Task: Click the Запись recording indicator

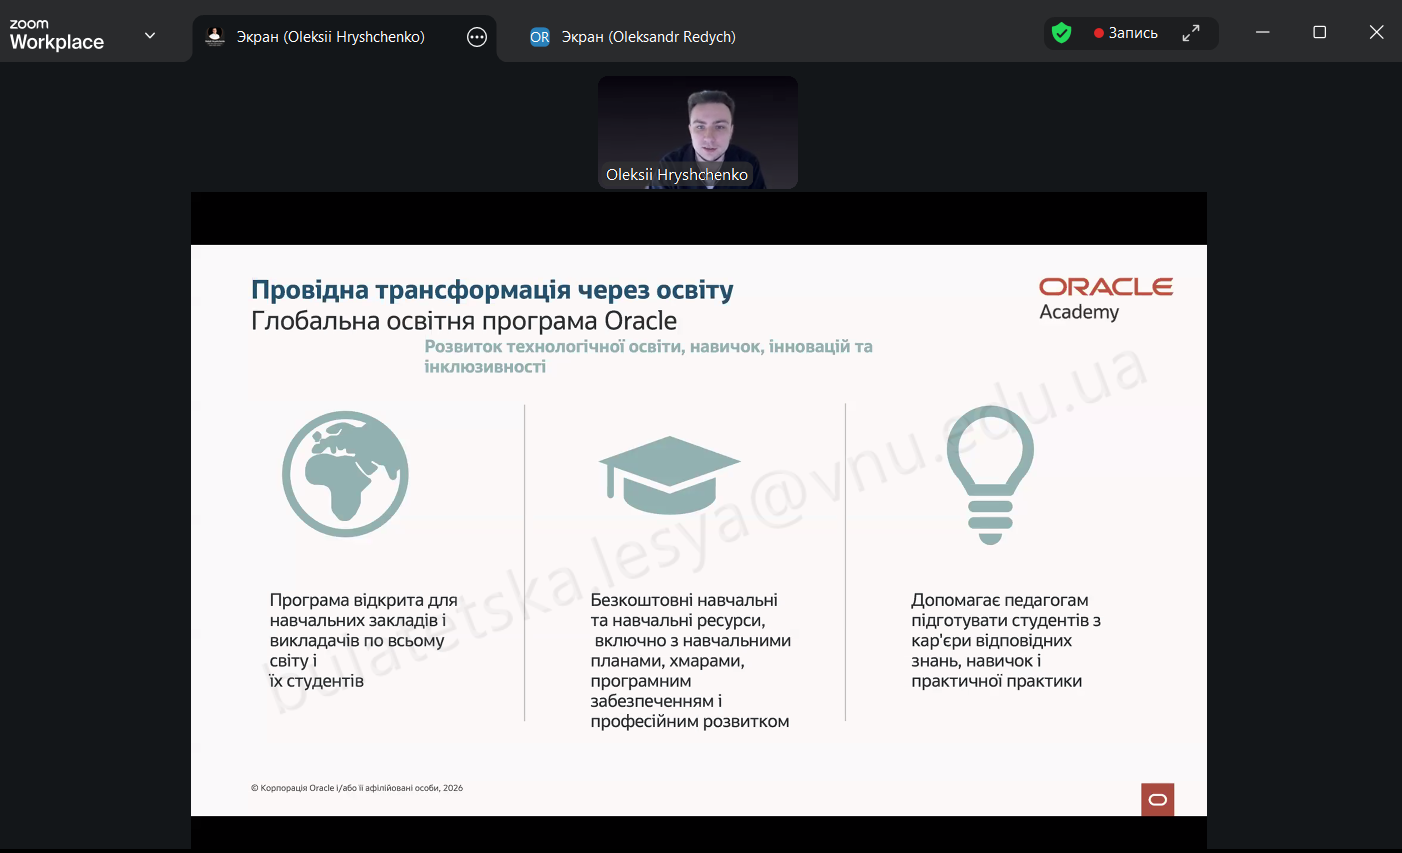Action: 1126,33
